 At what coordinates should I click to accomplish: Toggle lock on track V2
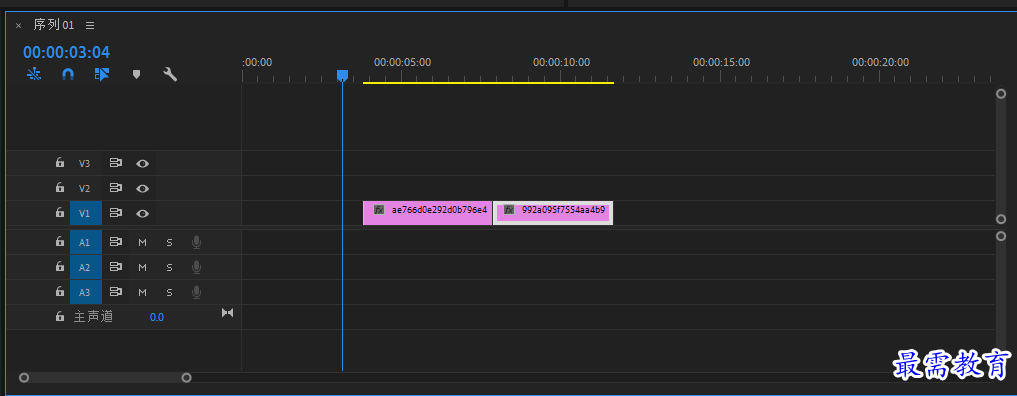[x=60, y=187]
